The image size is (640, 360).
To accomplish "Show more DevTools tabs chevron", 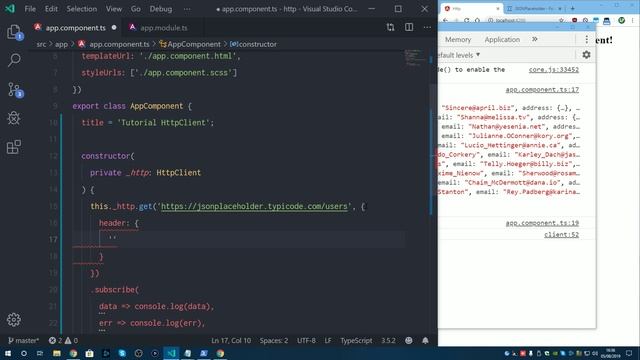I will coord(535,39).
